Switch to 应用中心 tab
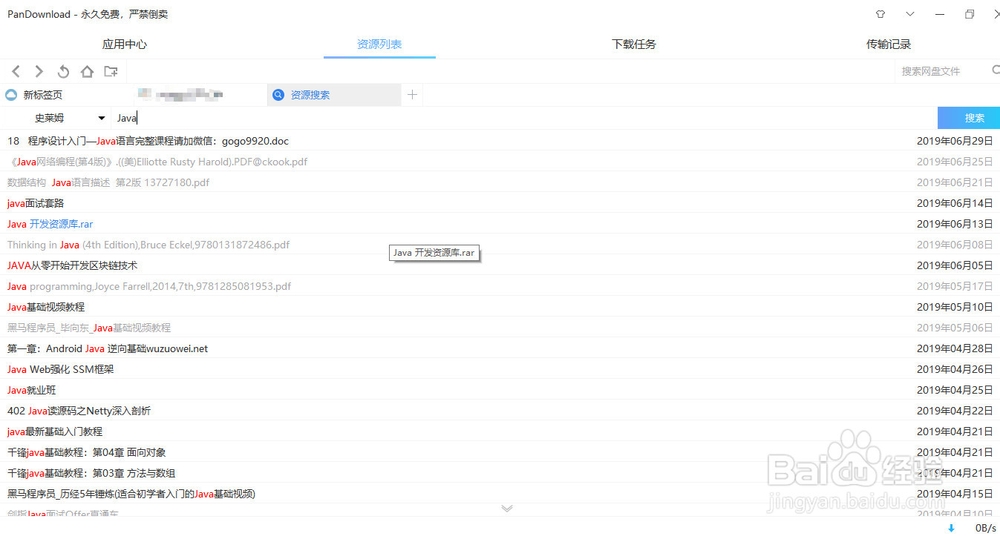Image resolution: width=1000 pixels, height=536 pixels. pos(124,44)
